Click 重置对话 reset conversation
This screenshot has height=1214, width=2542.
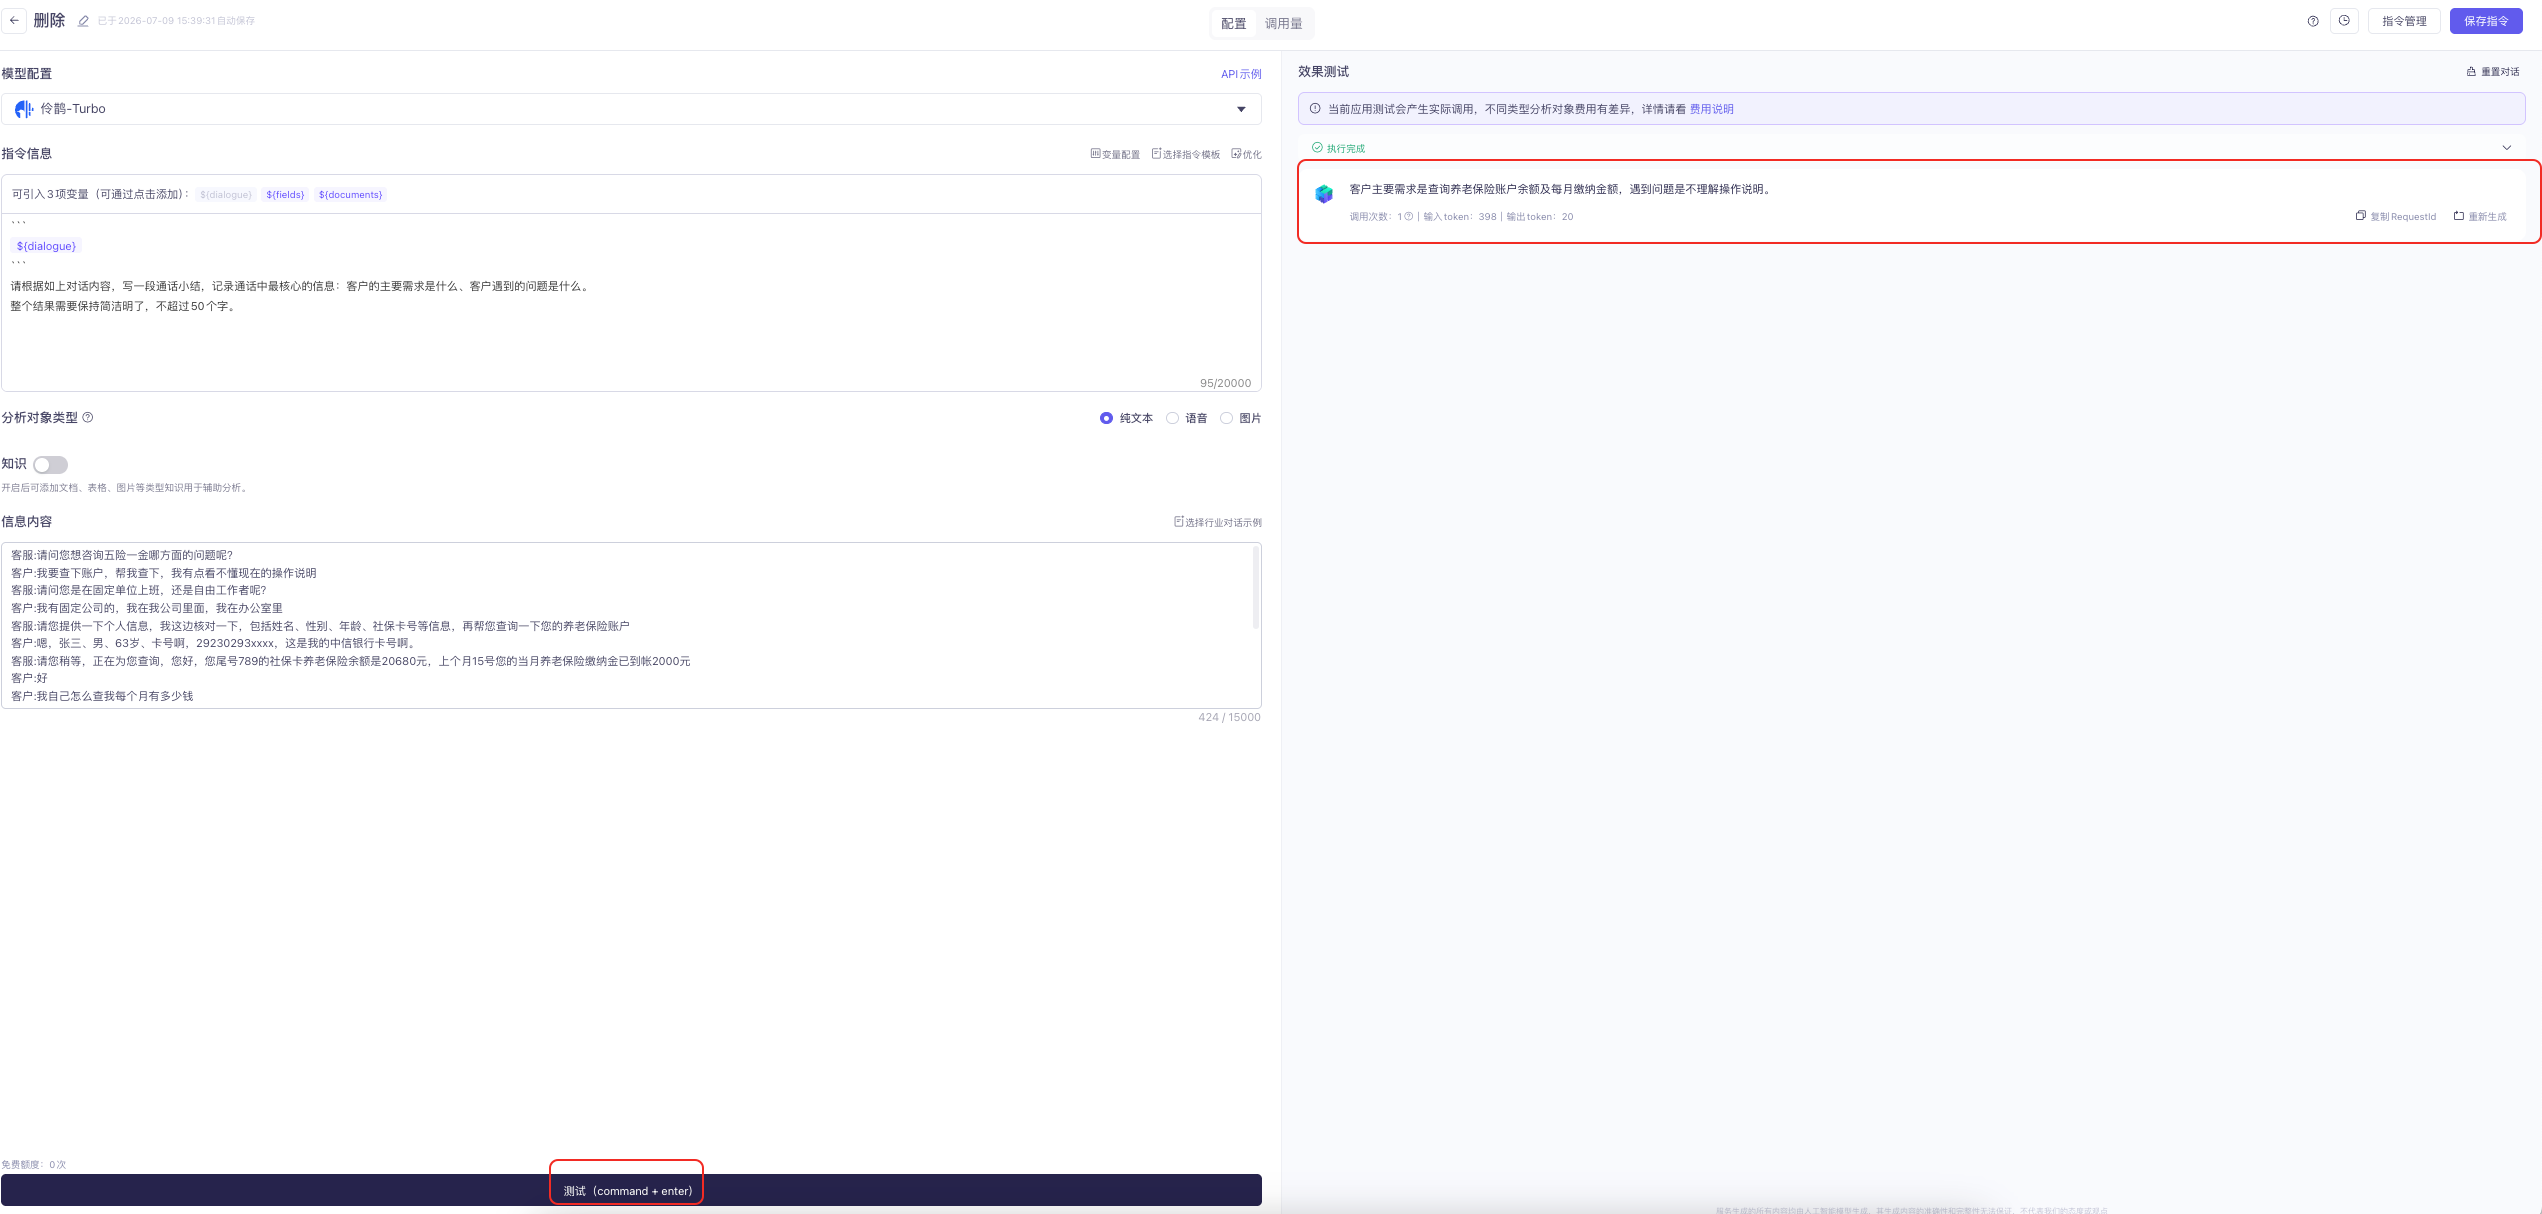[x=2493, y=72]
